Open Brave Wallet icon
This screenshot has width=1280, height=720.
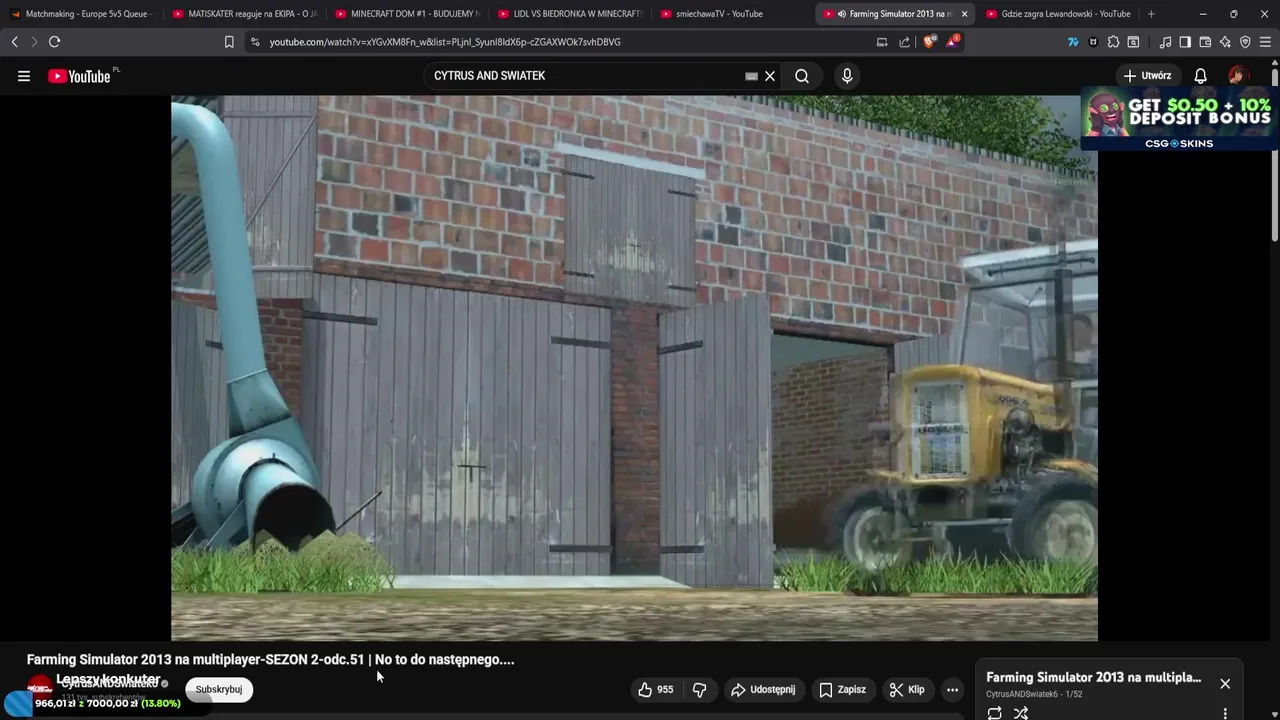pos(1205,42)
